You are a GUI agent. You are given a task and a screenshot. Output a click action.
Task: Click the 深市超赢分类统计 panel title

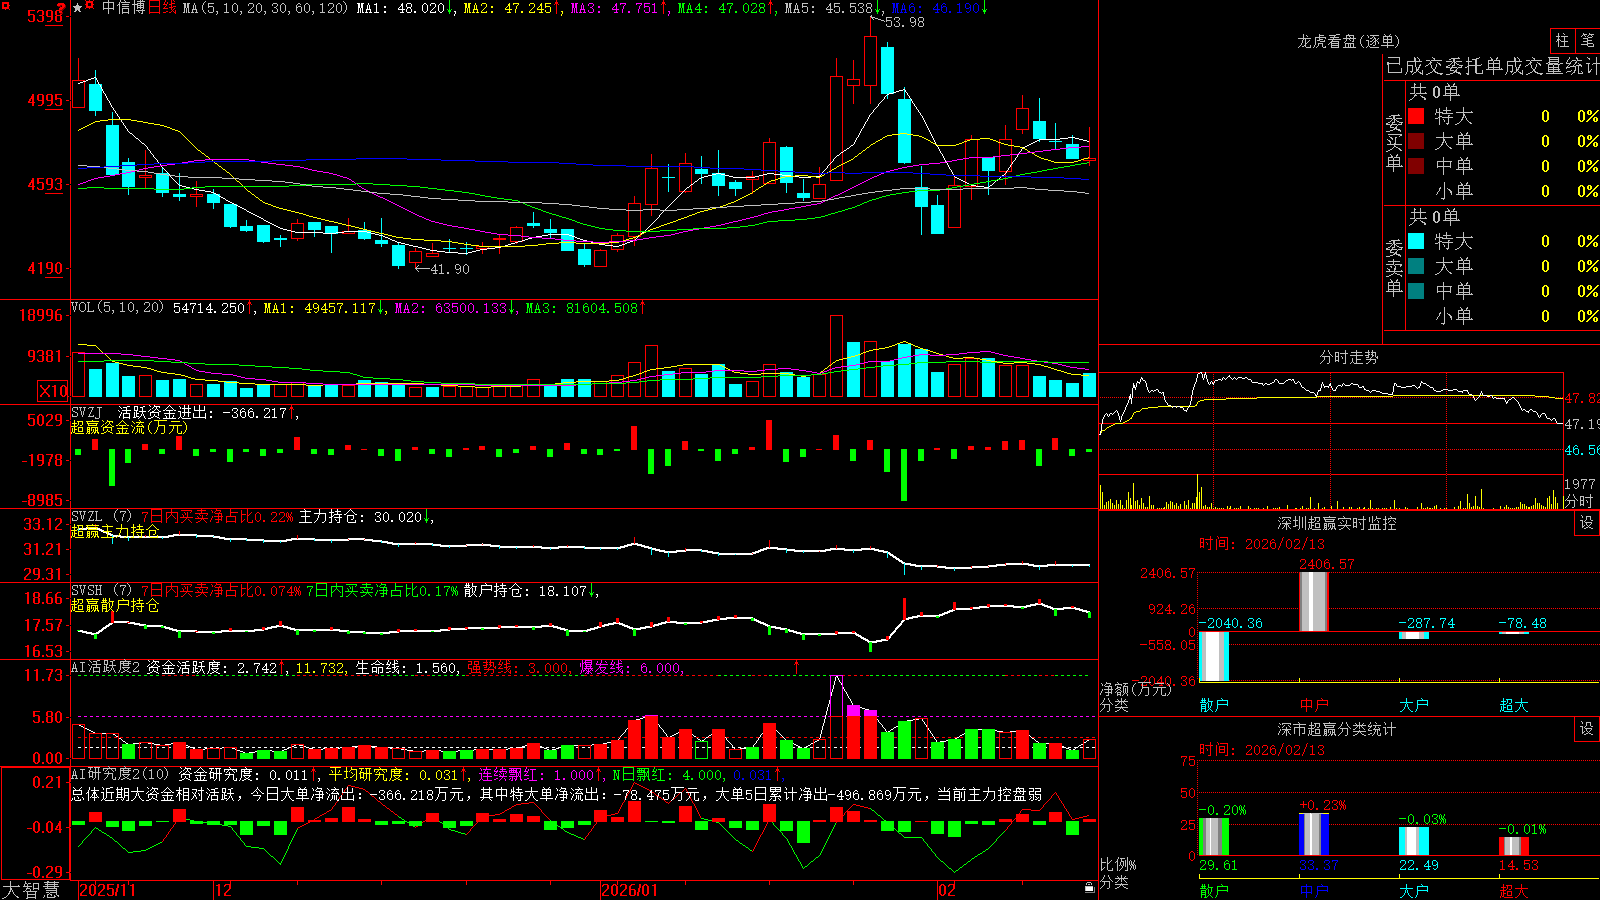click(1336, 729)
